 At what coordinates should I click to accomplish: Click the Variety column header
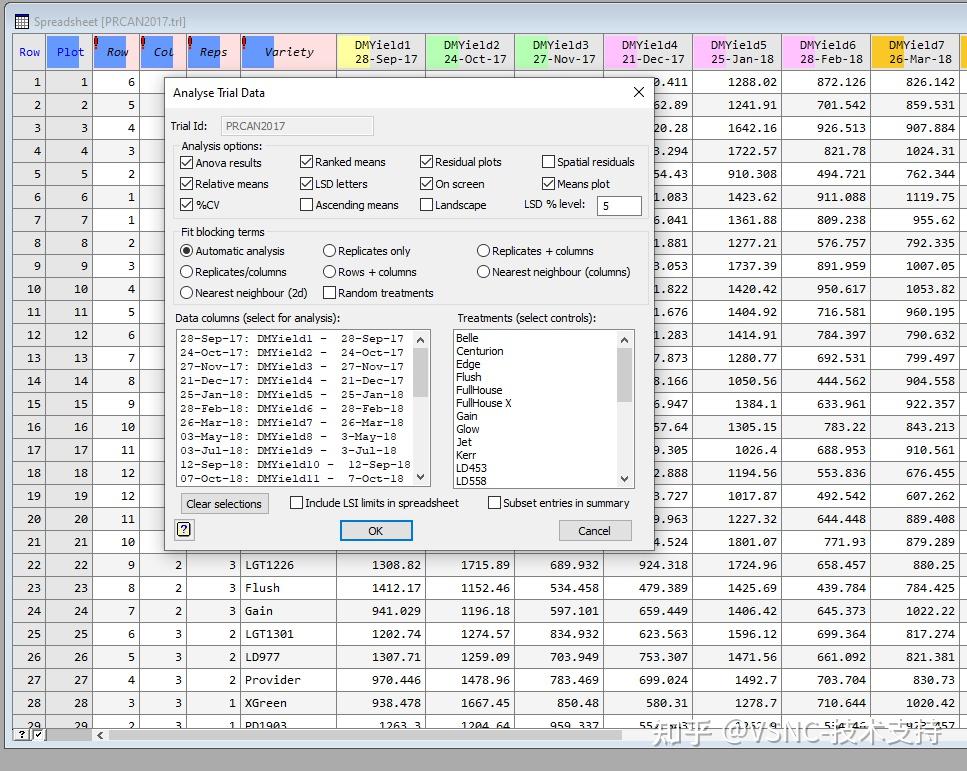tap(287, 51)
